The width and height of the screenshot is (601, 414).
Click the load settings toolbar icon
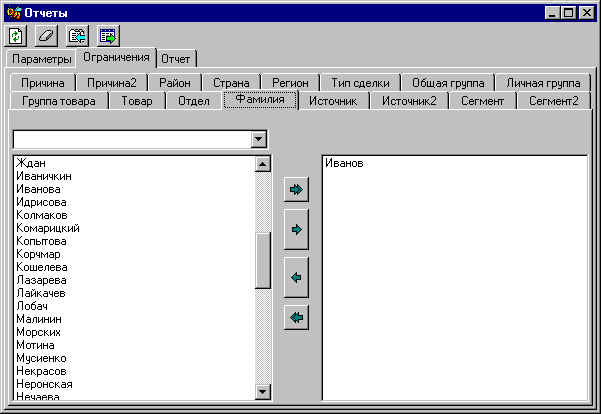click(77, 36)
